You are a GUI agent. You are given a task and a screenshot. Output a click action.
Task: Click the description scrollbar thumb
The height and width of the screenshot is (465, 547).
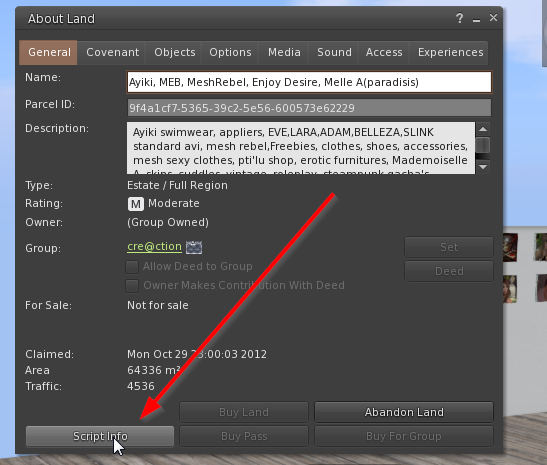pos(483,145)
